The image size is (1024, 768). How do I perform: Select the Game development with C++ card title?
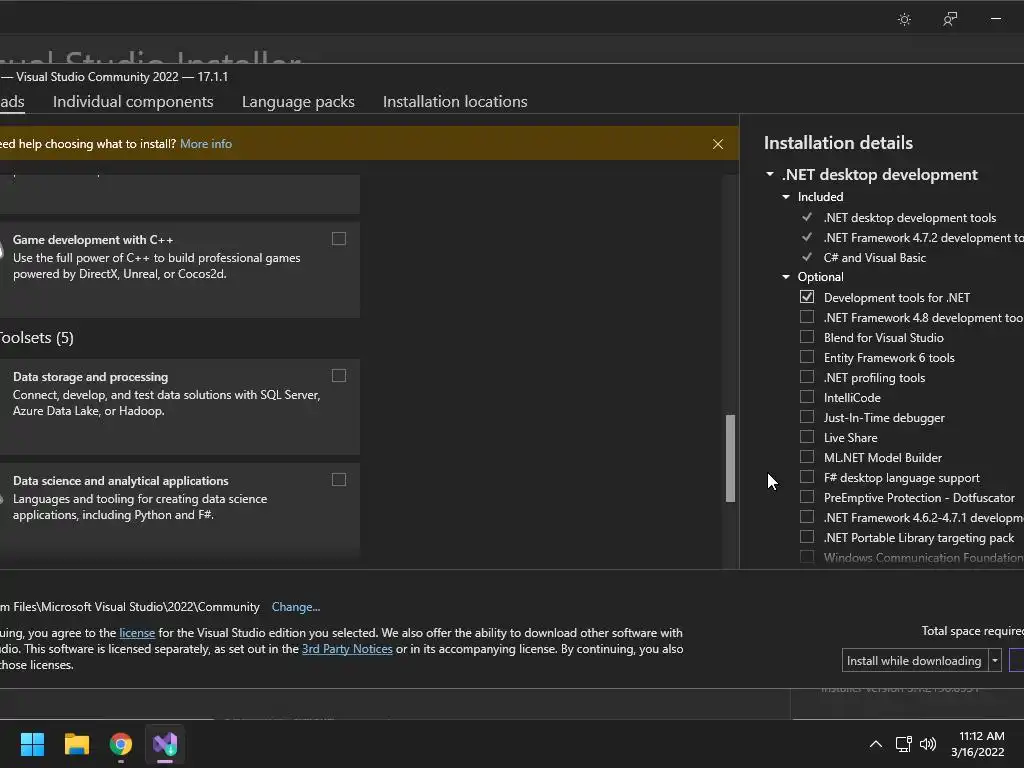pyautogui.click(x=93, y=240)
